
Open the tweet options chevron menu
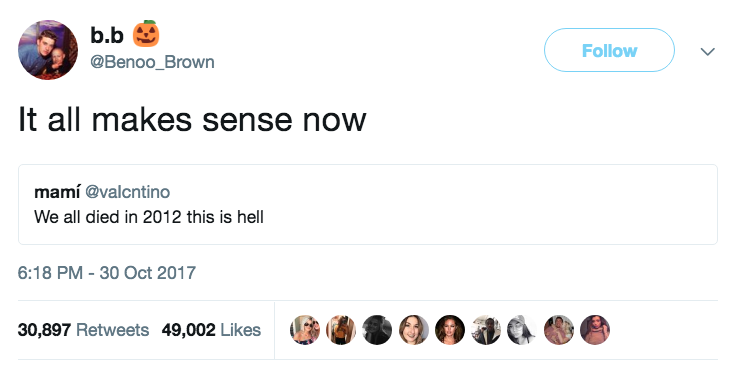pyautogui.click(x=707, y=51)
